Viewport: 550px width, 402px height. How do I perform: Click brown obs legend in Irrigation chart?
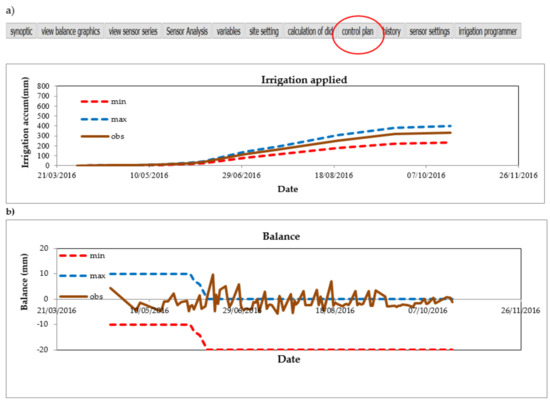pos(102,136)
